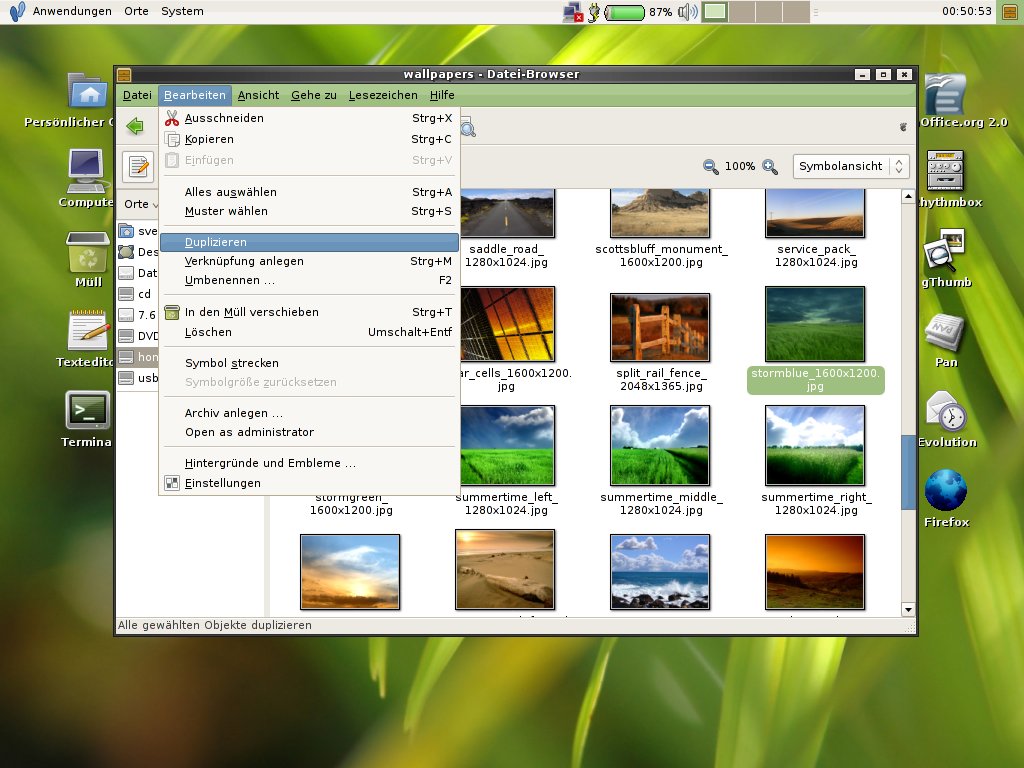1024x768 pixels.
Task: Click Löschen menu entry
Action: (x=309, y=332)
